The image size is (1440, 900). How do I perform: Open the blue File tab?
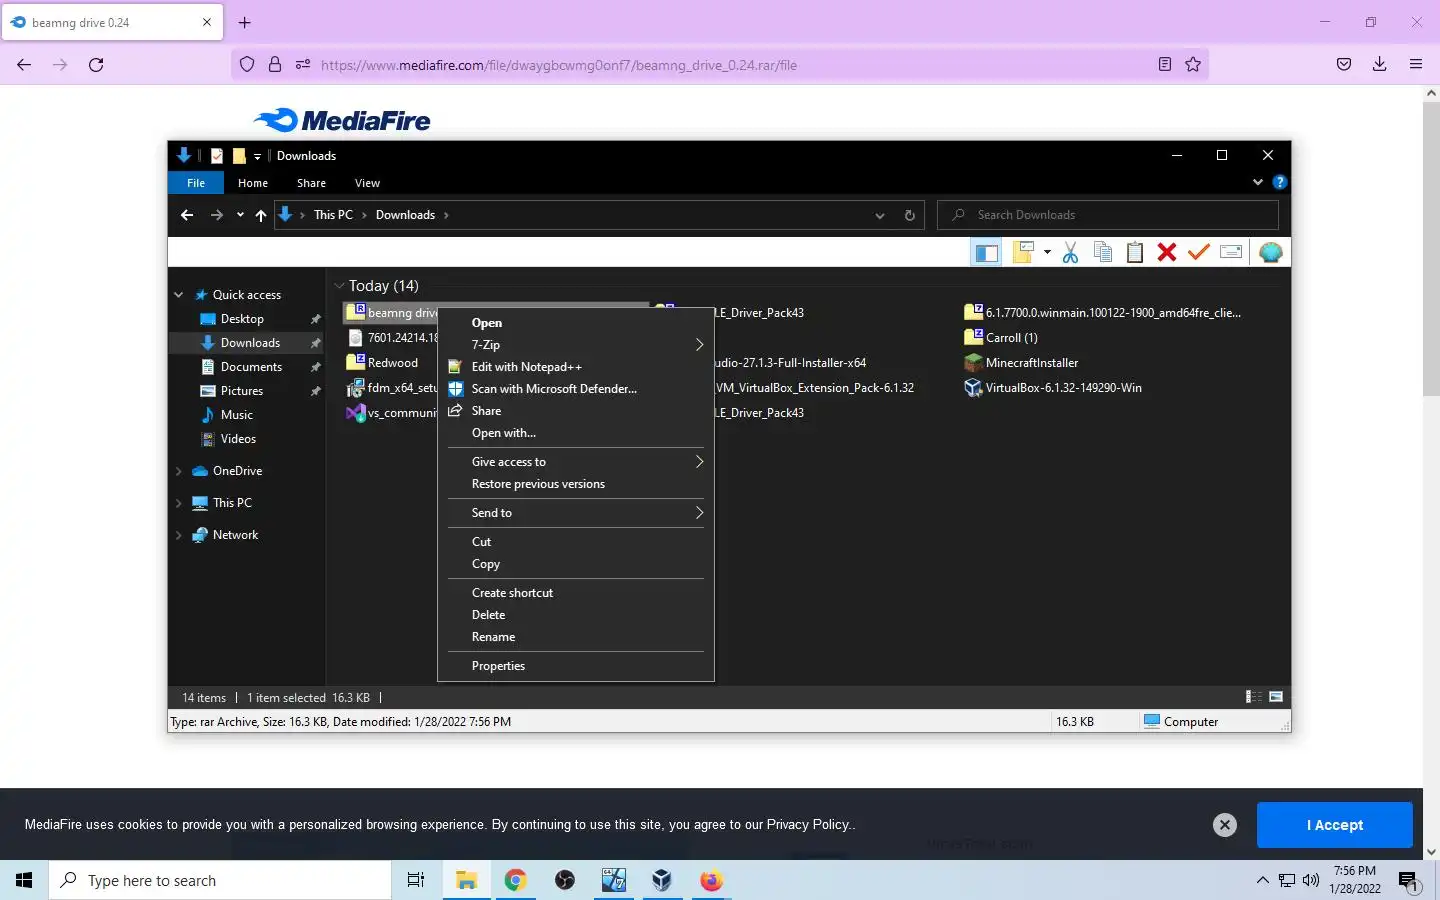point(196,183)
